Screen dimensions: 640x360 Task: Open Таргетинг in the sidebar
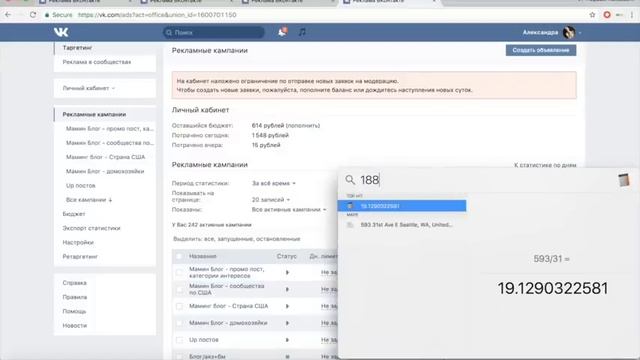pos(77,48)
